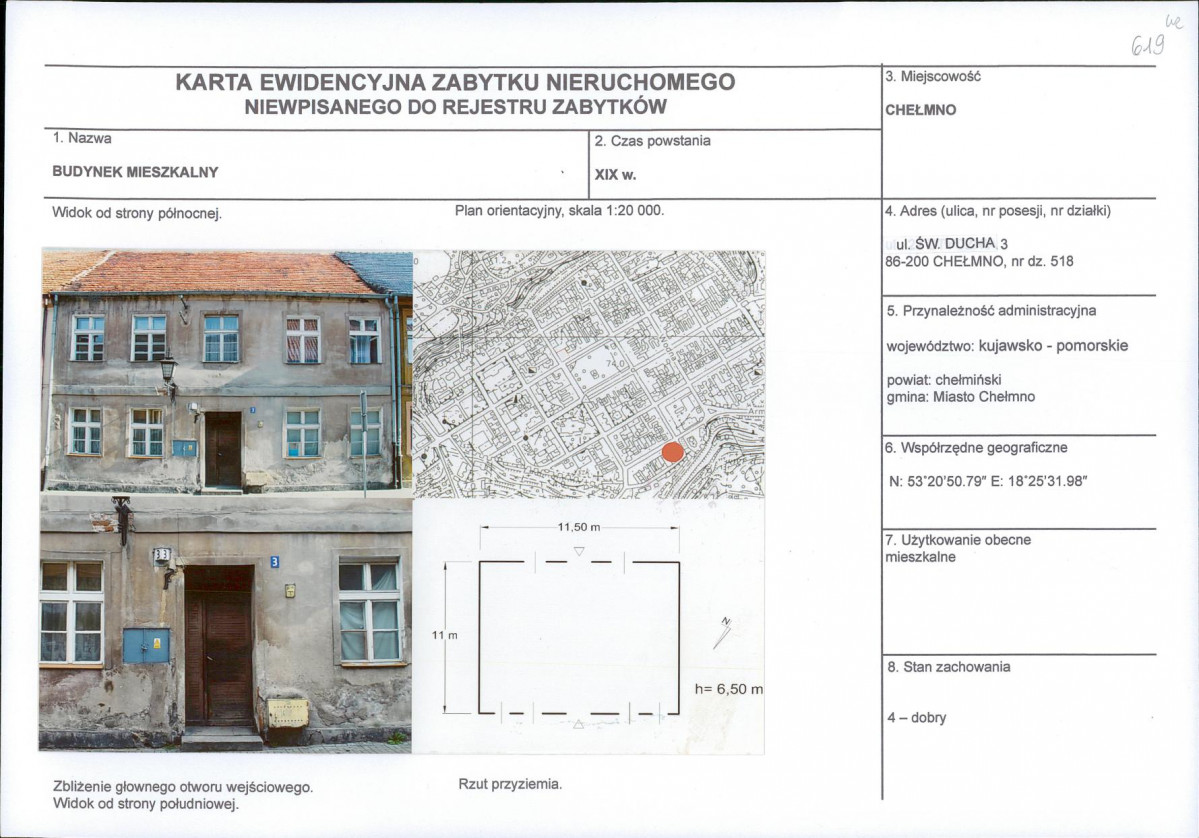The height and width of the screenshot is (838, 1199).
Task: Click the '11,50 m' width dimension
Action: point(579,528)
